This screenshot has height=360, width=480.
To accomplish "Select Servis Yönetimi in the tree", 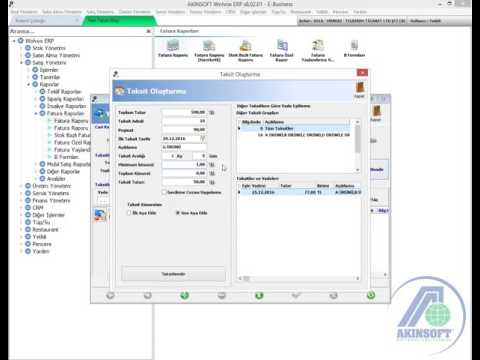I will pyautogui.click(x=51, y=193).
